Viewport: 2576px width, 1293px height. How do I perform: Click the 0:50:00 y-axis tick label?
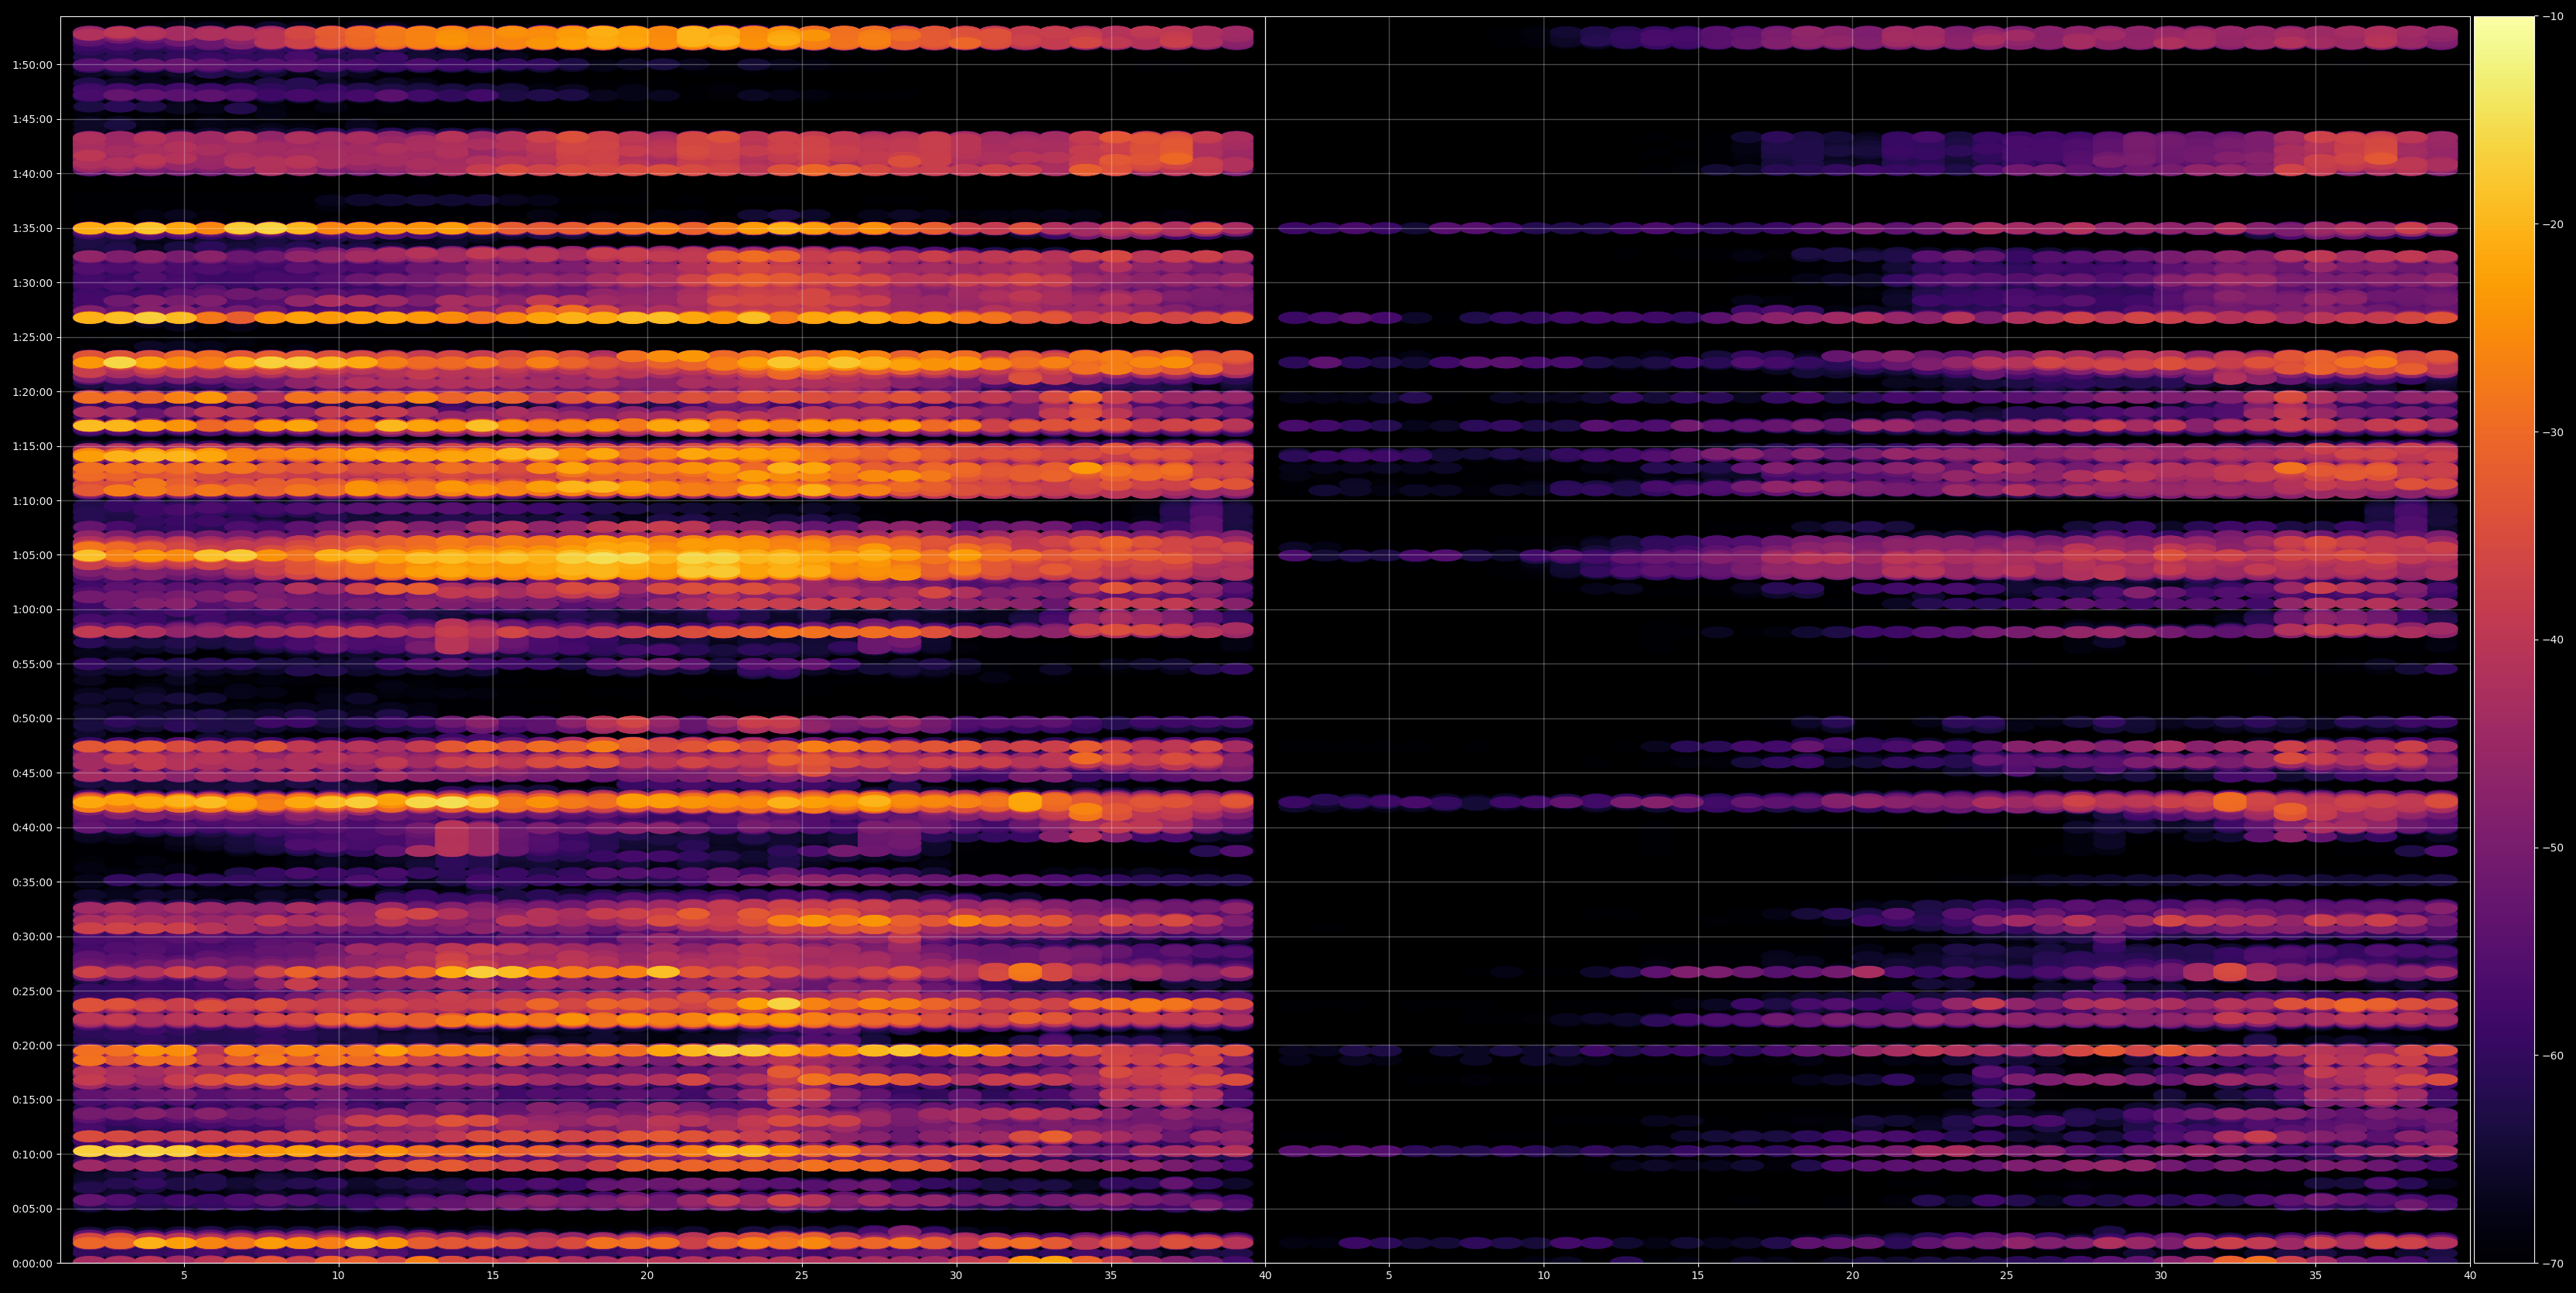32,718
